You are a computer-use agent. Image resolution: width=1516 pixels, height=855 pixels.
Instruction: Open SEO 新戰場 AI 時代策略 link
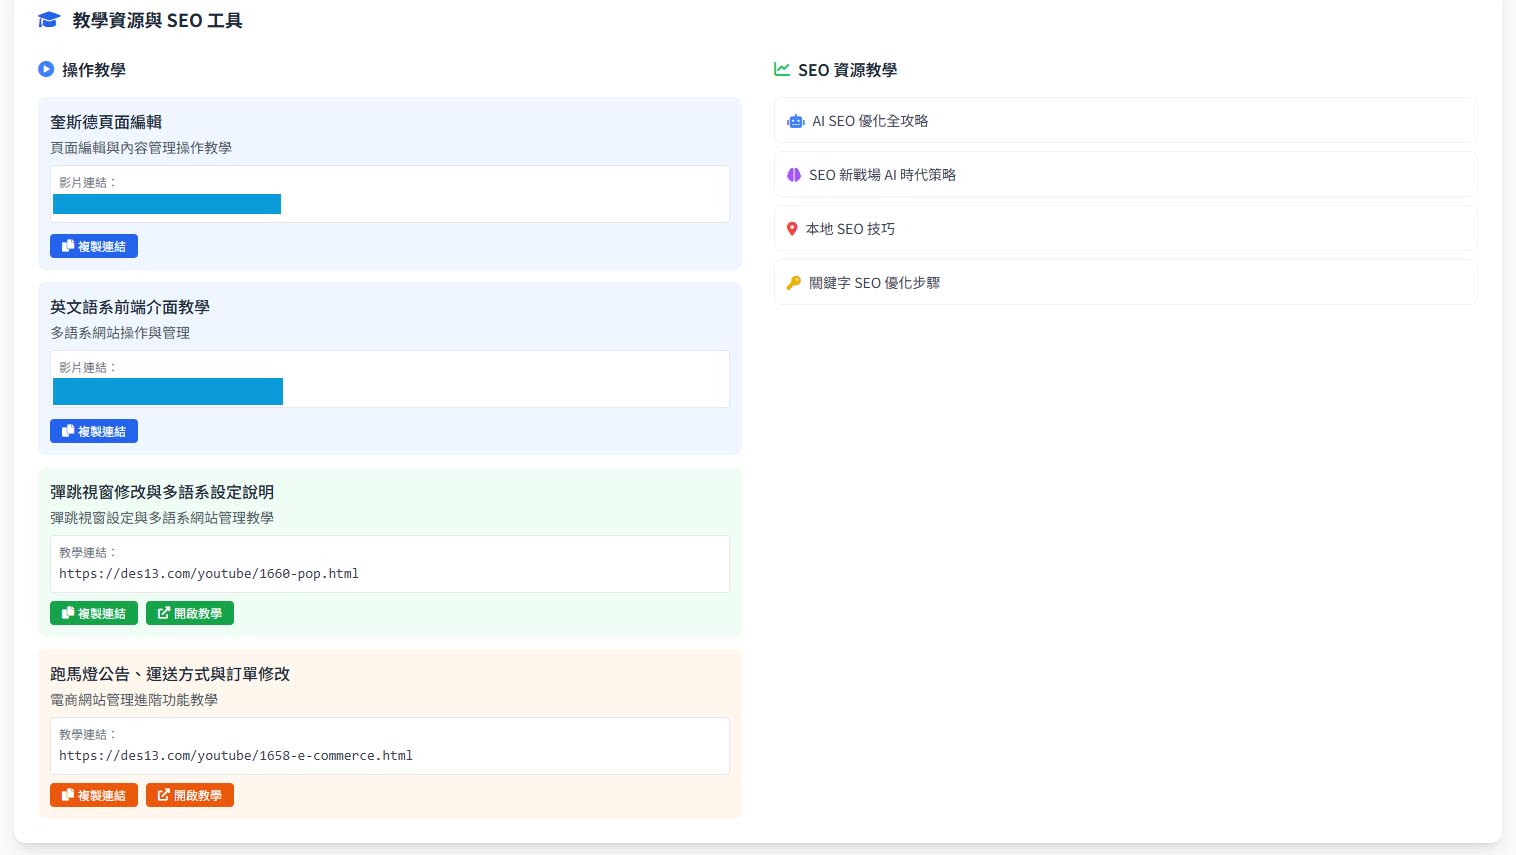coord(882,175)
